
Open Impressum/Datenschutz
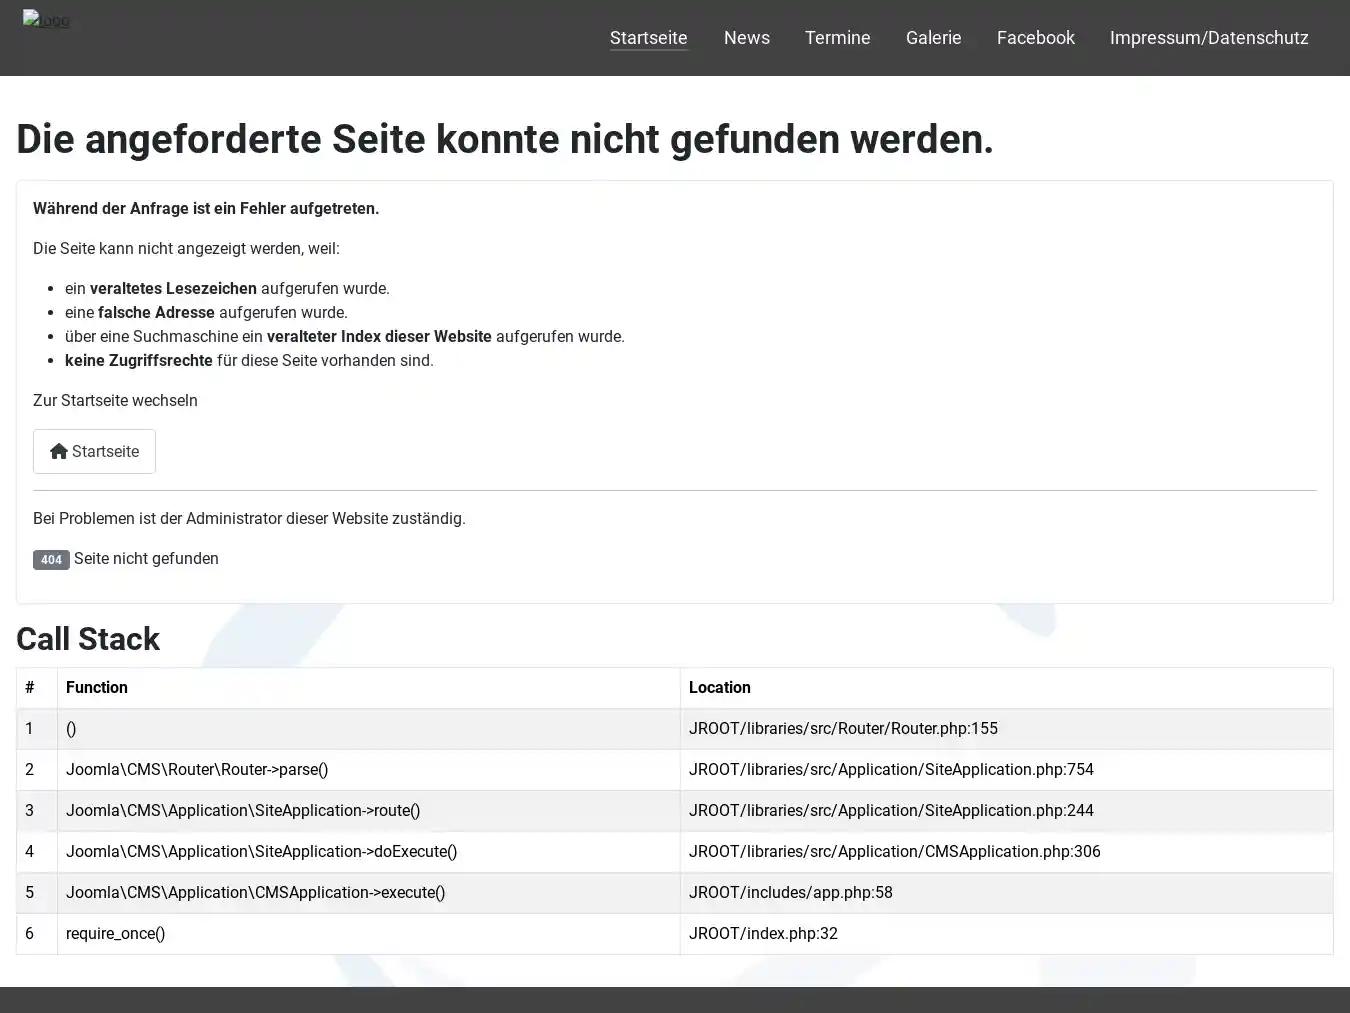(x=1208, y=38)
